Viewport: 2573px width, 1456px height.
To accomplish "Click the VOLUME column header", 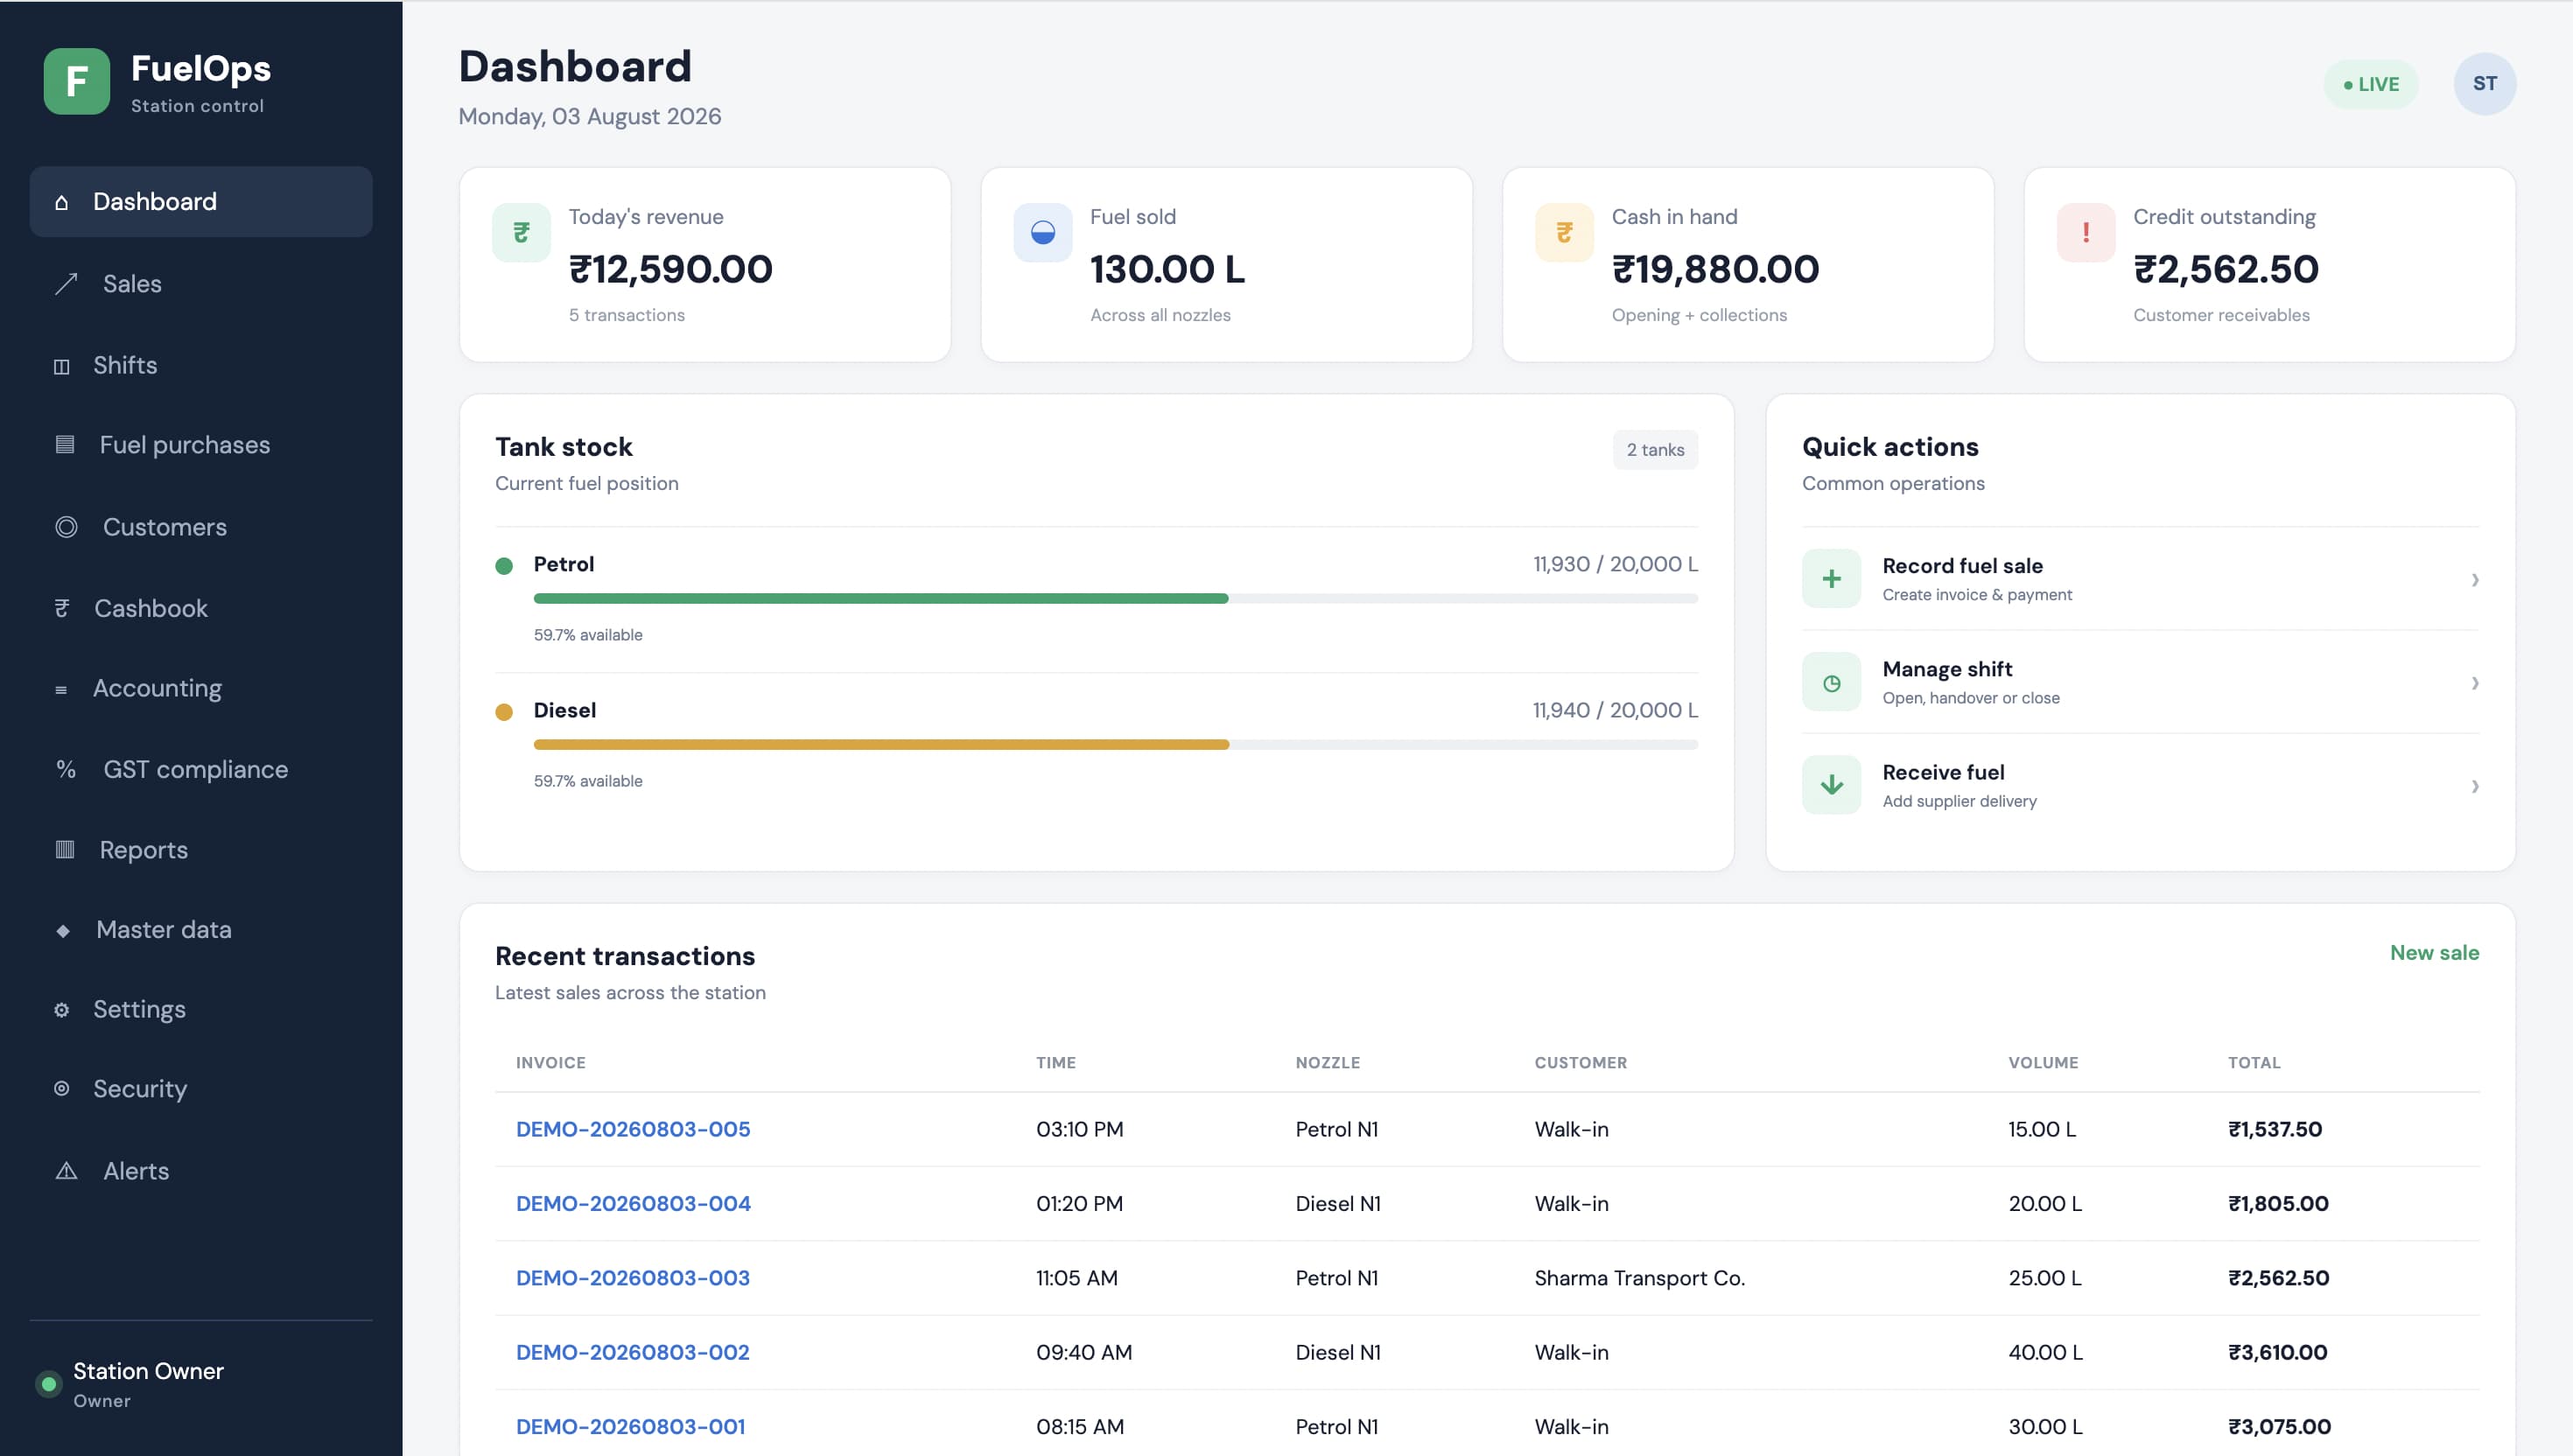I will click(2043, 1062).
